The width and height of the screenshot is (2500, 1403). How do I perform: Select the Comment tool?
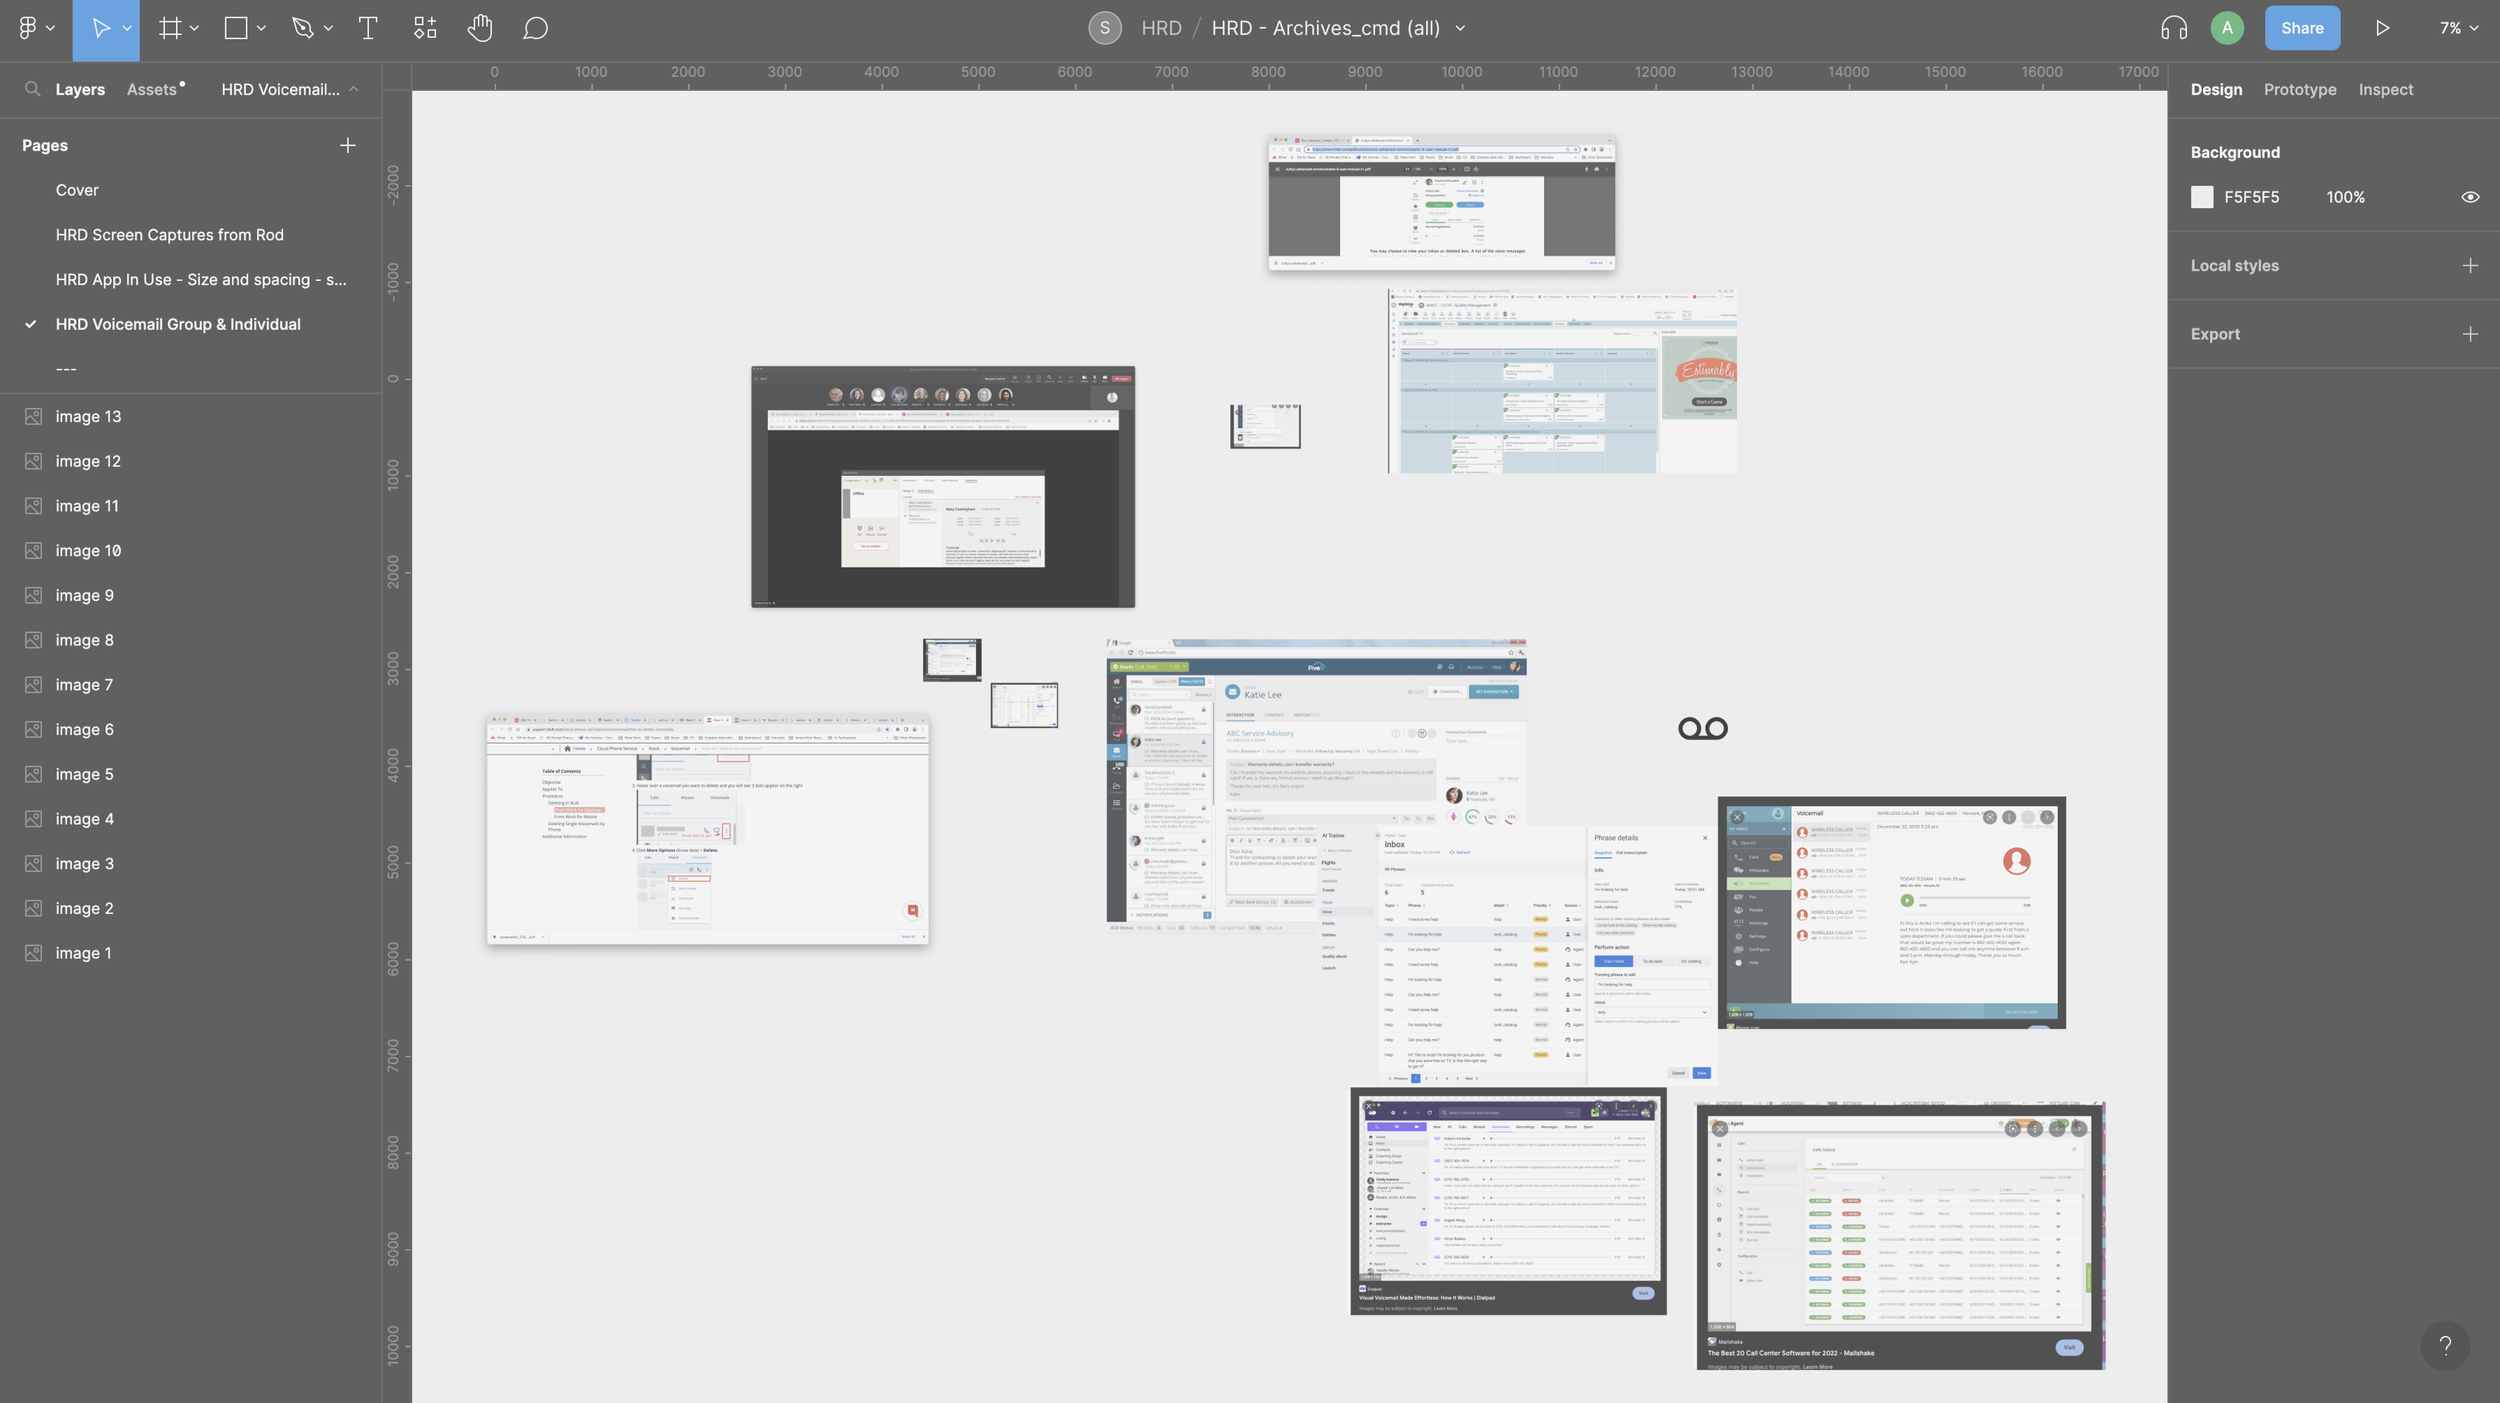535,29
